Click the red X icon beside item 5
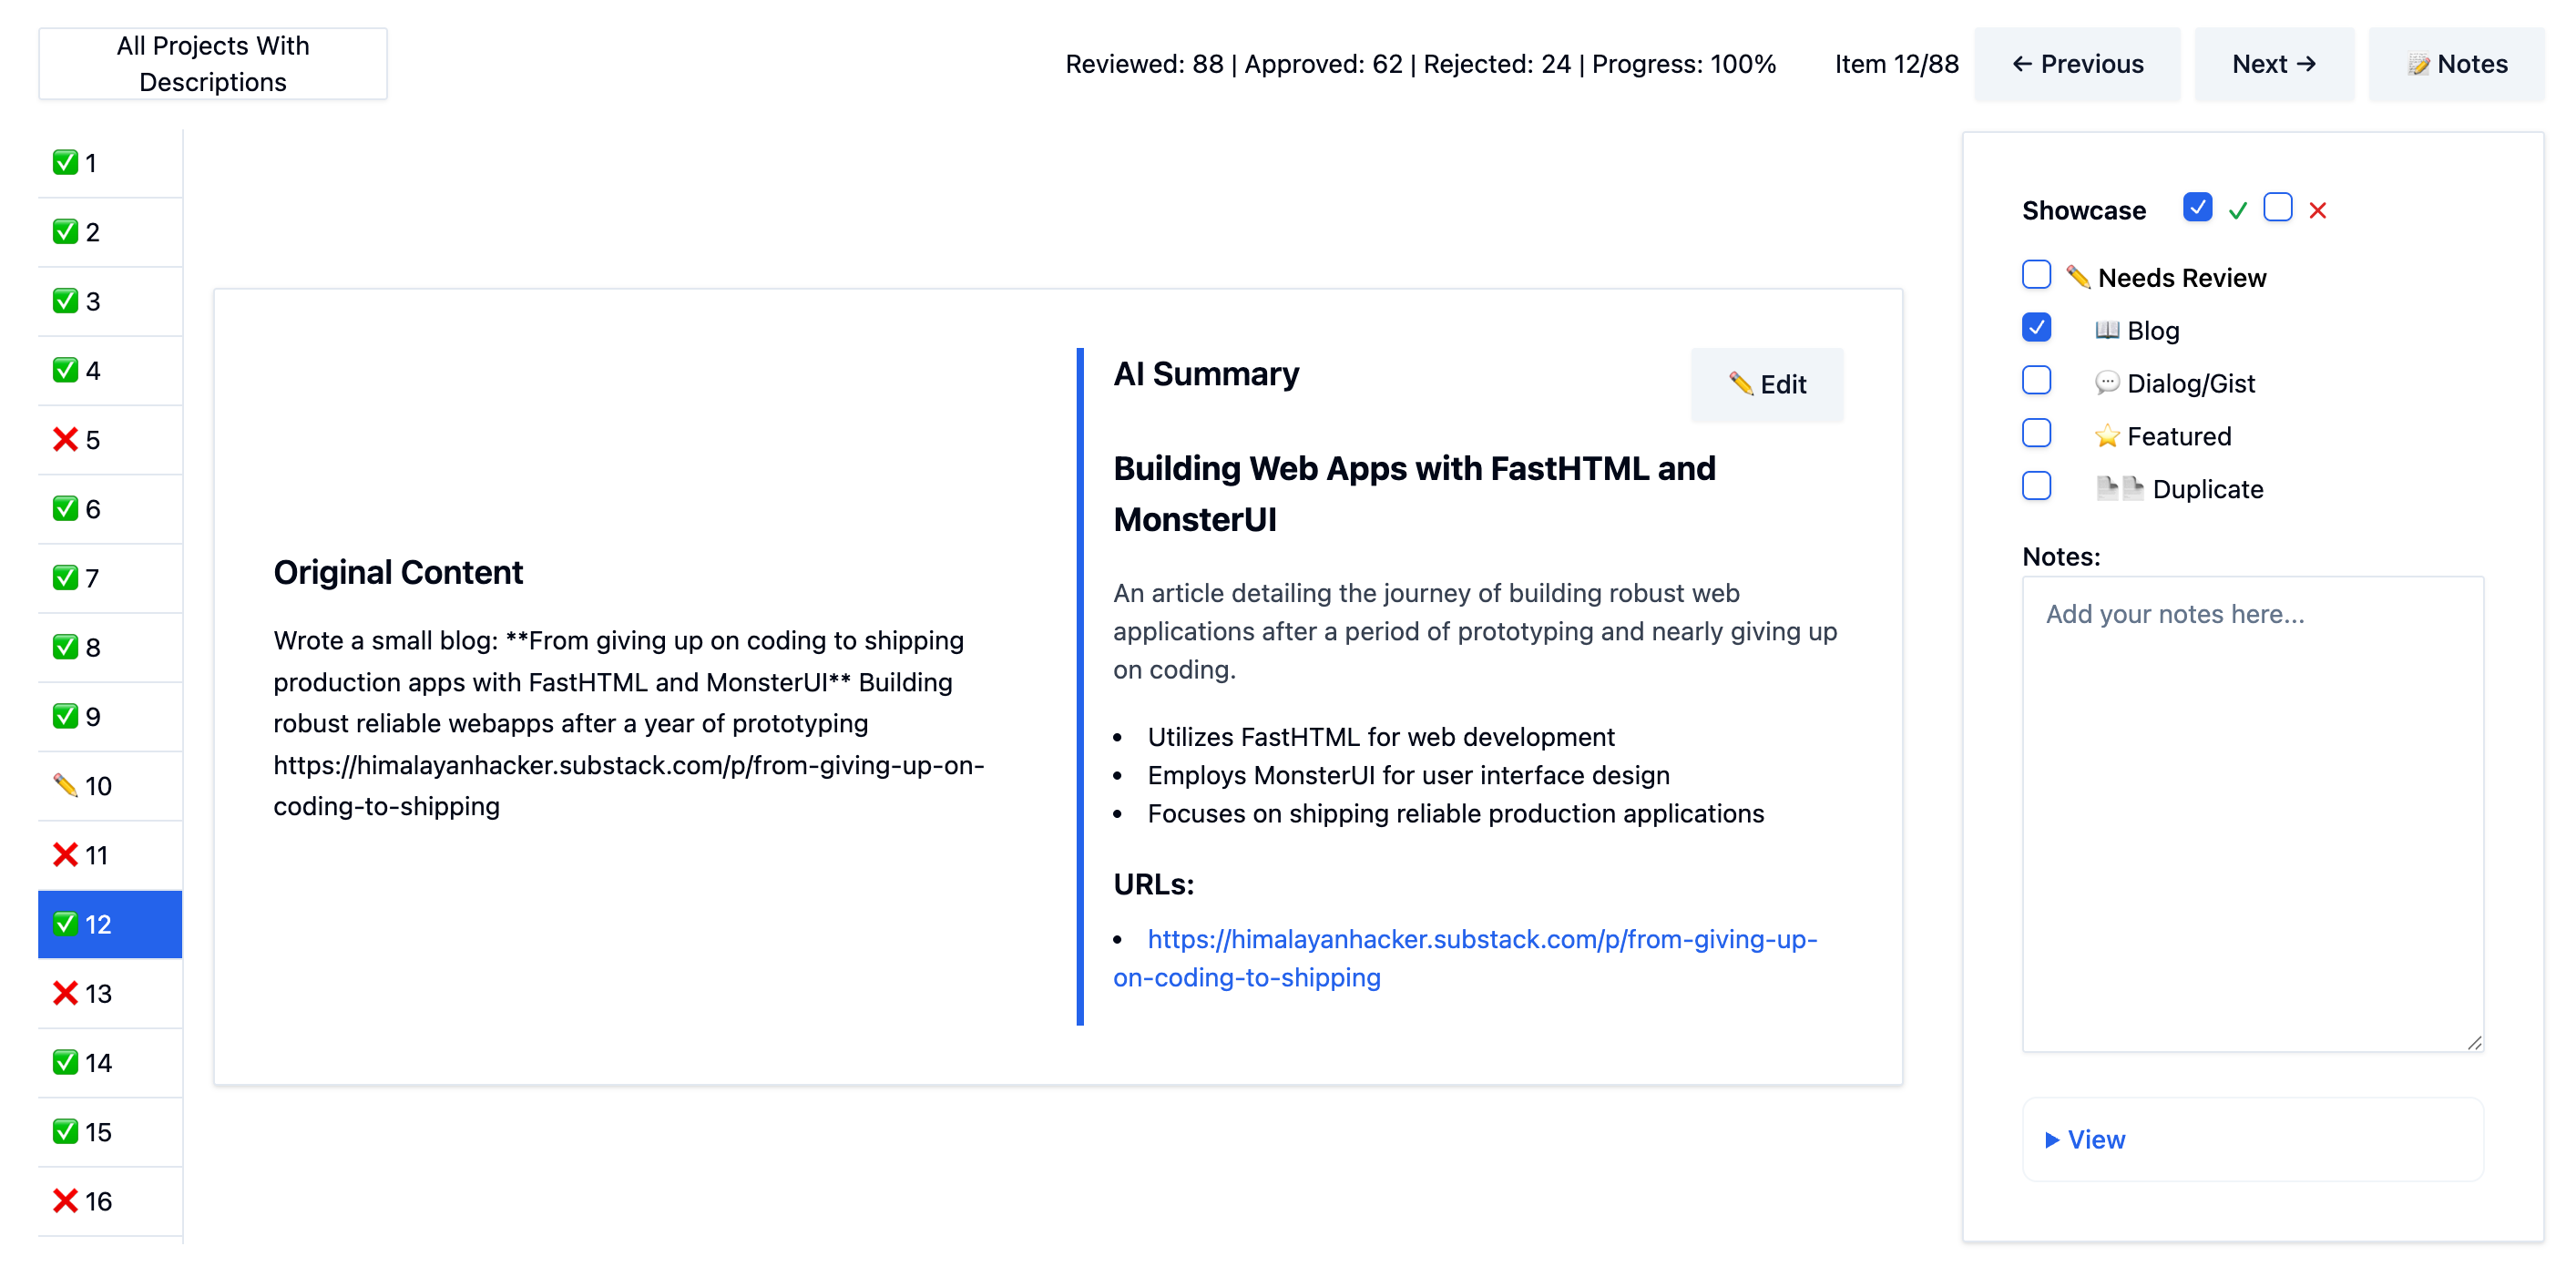 click(65, 440)
